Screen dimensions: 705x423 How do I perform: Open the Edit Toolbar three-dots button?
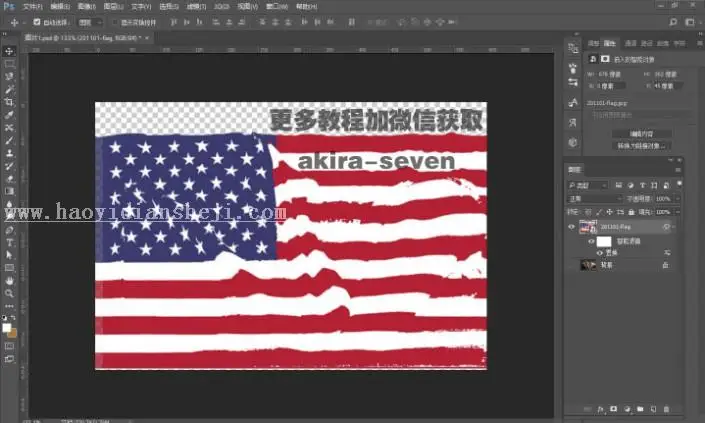click(x=9, y=306)
